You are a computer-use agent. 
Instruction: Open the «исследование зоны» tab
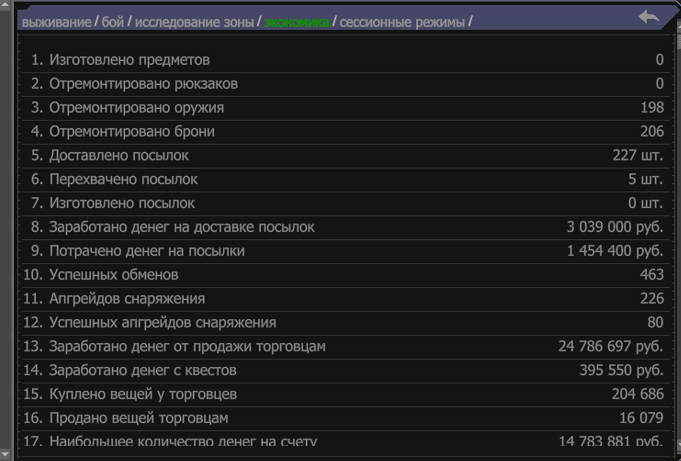(x=194, y=21)
